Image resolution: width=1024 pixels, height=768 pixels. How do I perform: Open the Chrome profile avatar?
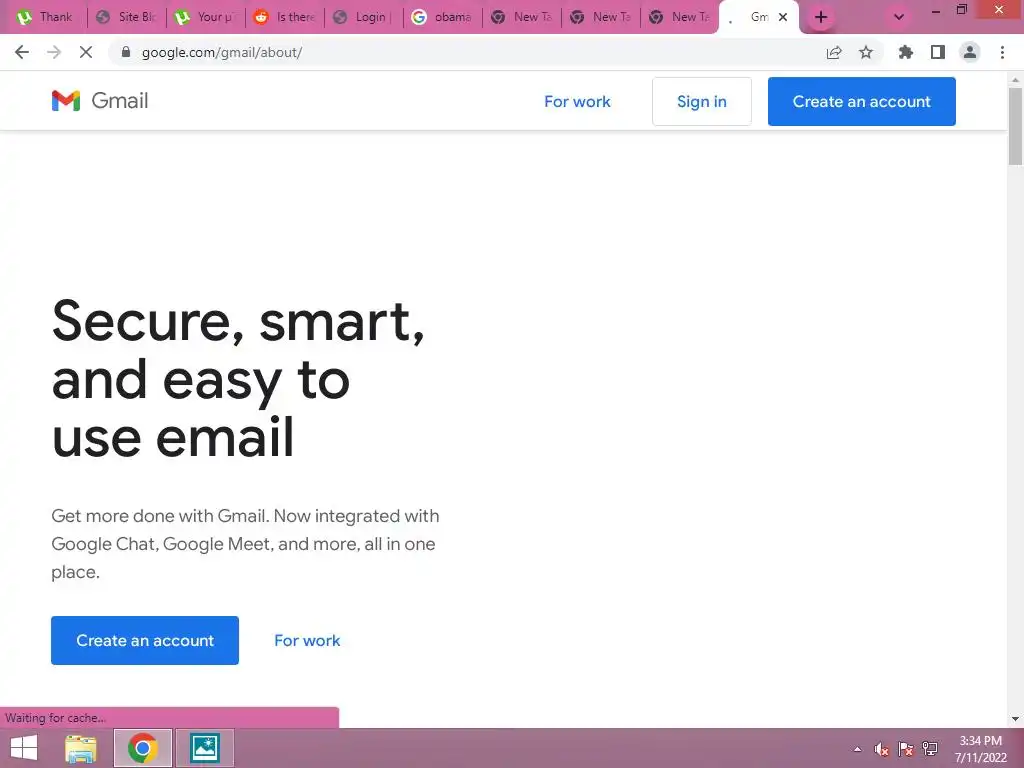(970, 52)
